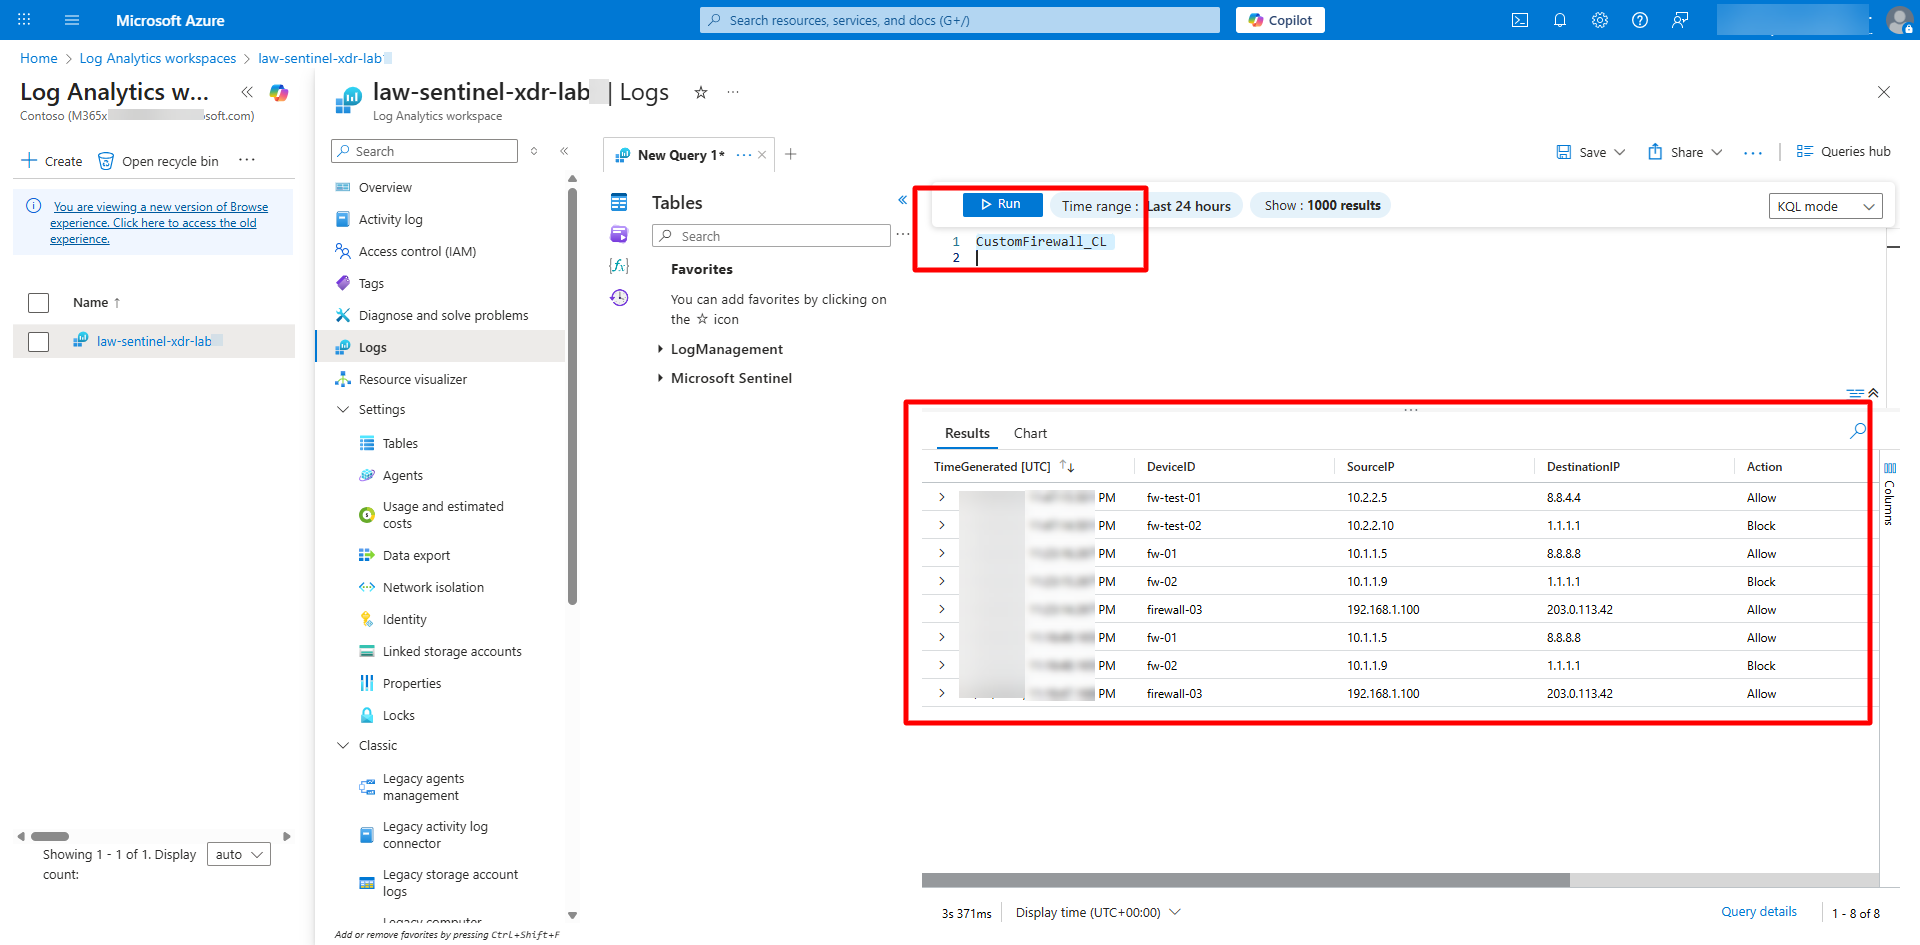This screenshot has height=945, width=1920.
Task: Open the query toolbar more options ellipsis
Action: click(x=1753, y=152)
